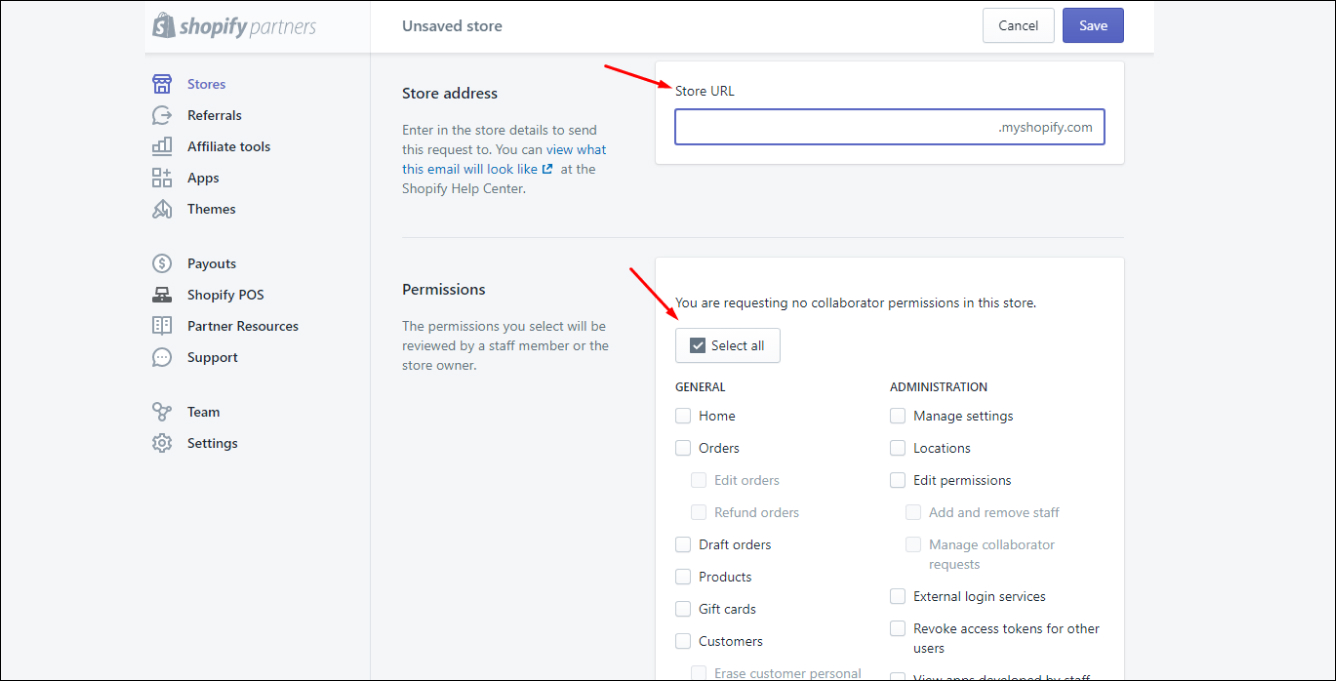Click the Shopify Partners logo
The image size is (1336, 681).
coord(234,26)
